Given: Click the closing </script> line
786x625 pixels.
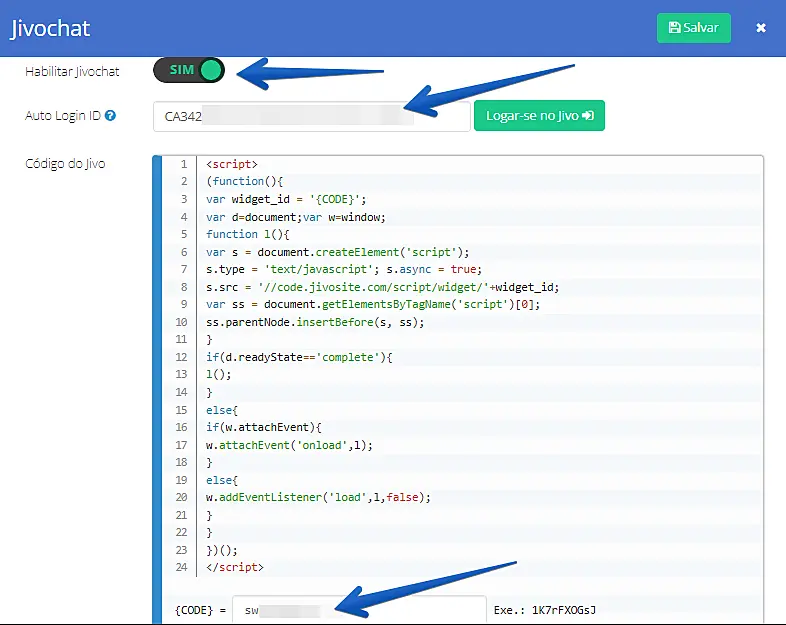Looking at the screenshot, I should pyautogui.click(x=235, y=567).
